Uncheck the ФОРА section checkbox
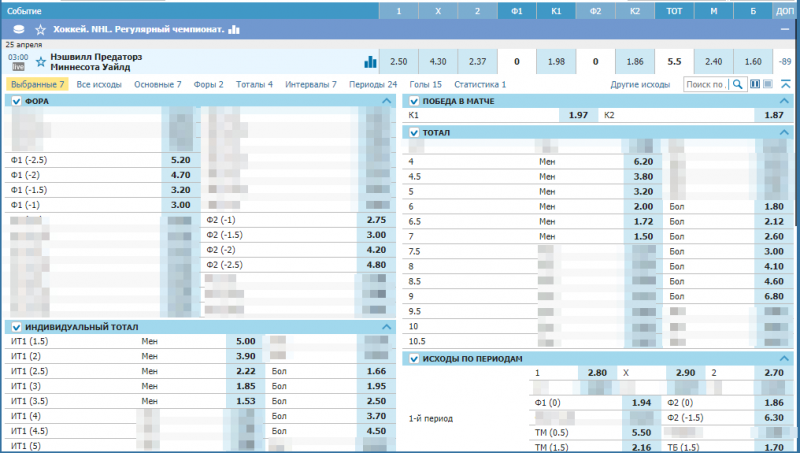The width and height of the screenshot is (800, 453). [x=16, y=101]
